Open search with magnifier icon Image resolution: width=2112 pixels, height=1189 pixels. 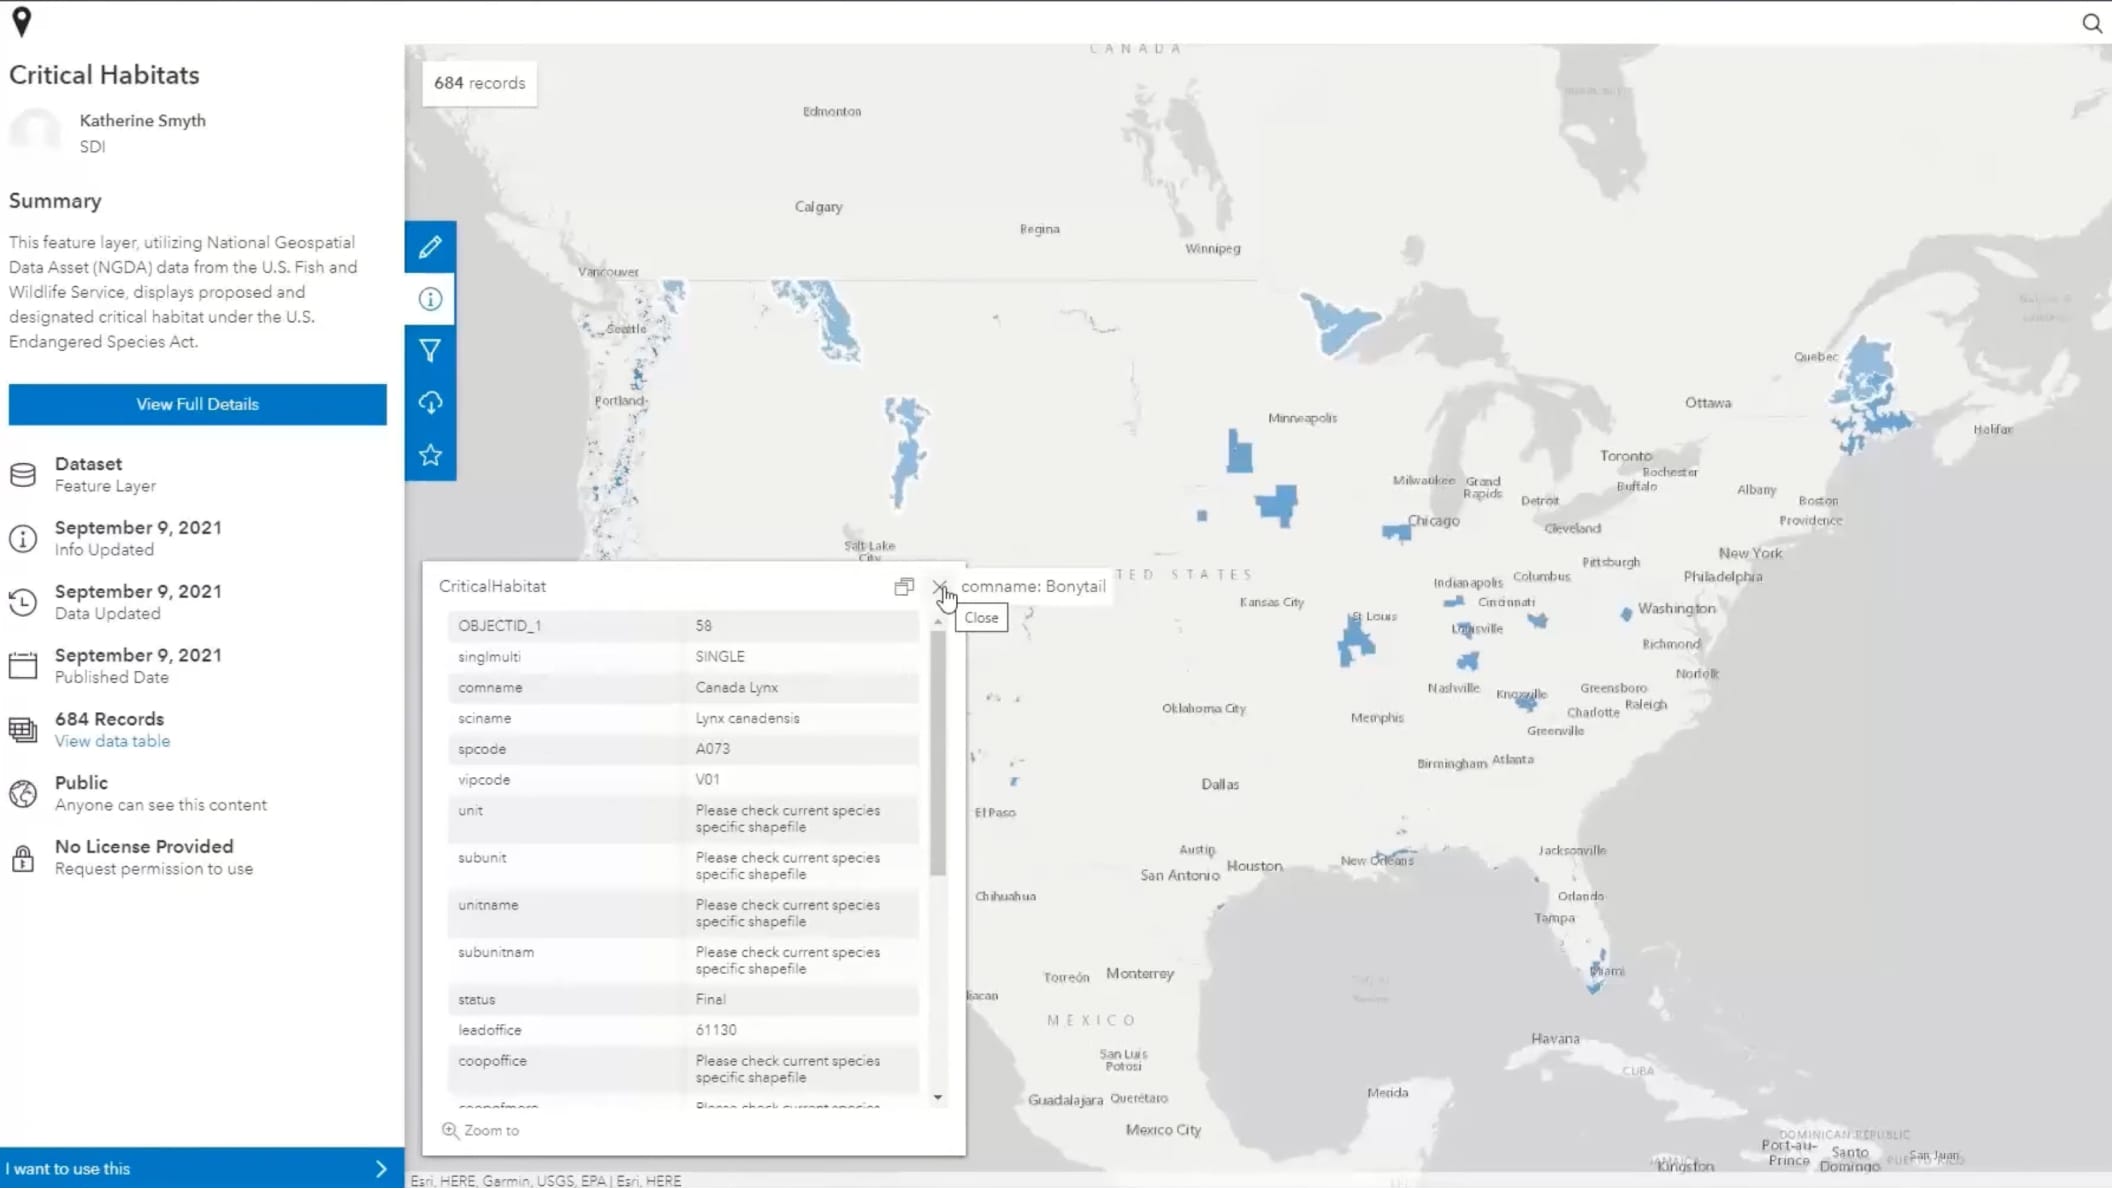(2091, 23)
